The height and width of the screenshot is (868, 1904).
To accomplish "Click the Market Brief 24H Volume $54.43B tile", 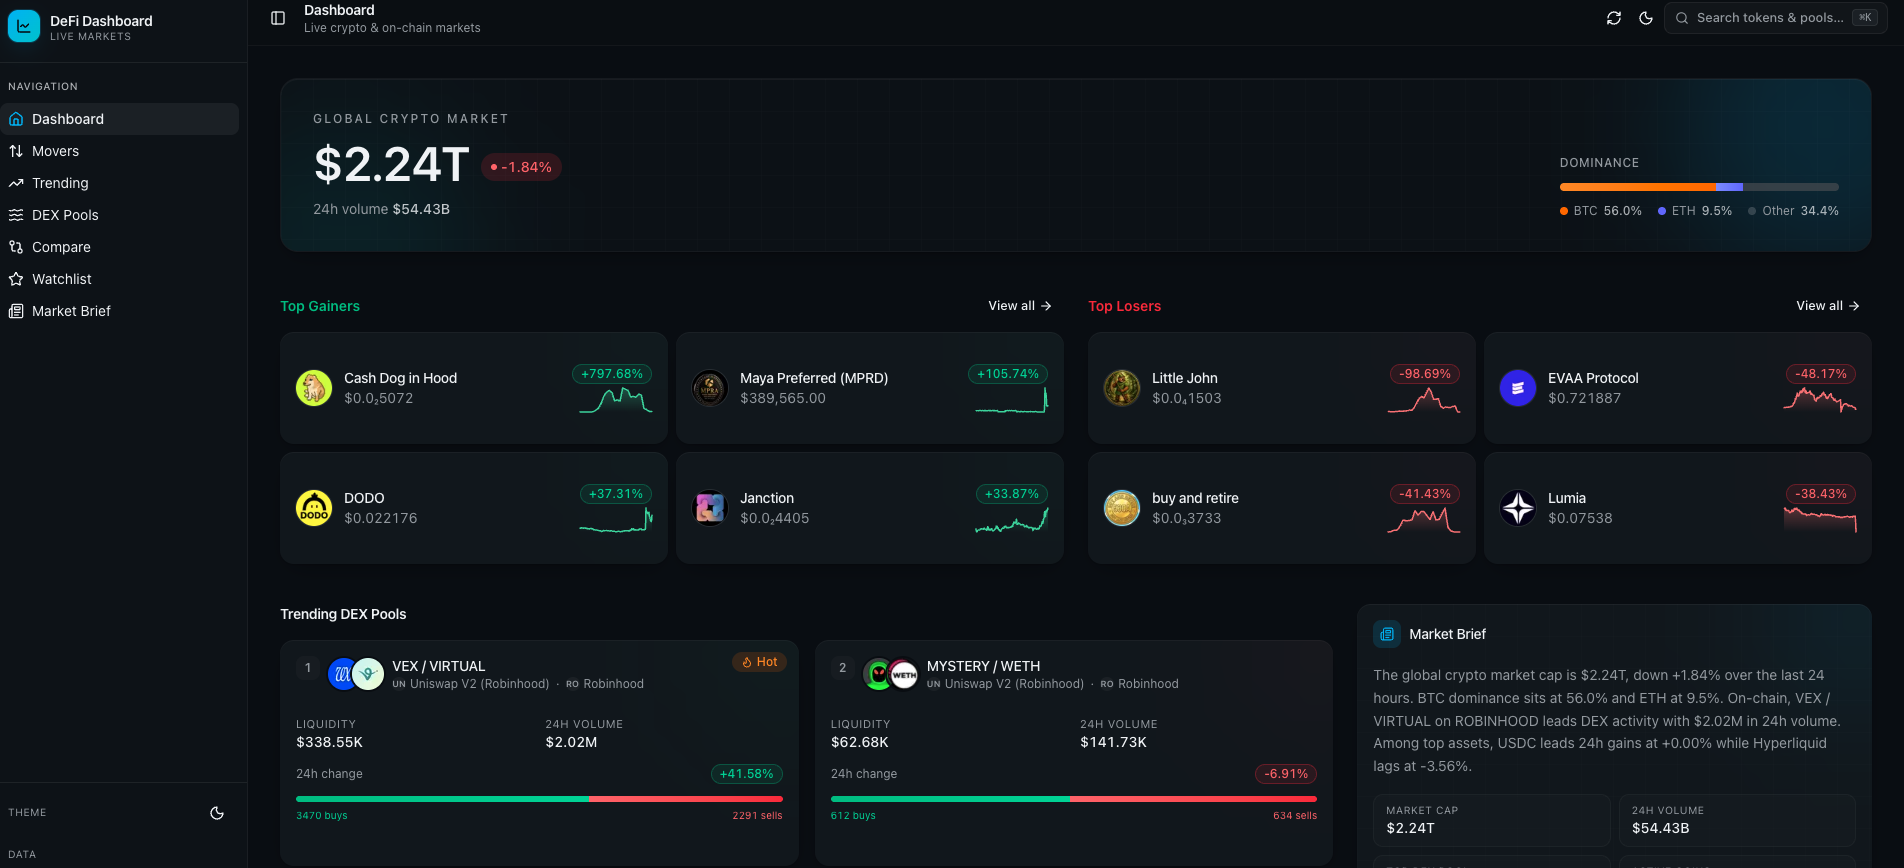I will (x=1737, y=820).
